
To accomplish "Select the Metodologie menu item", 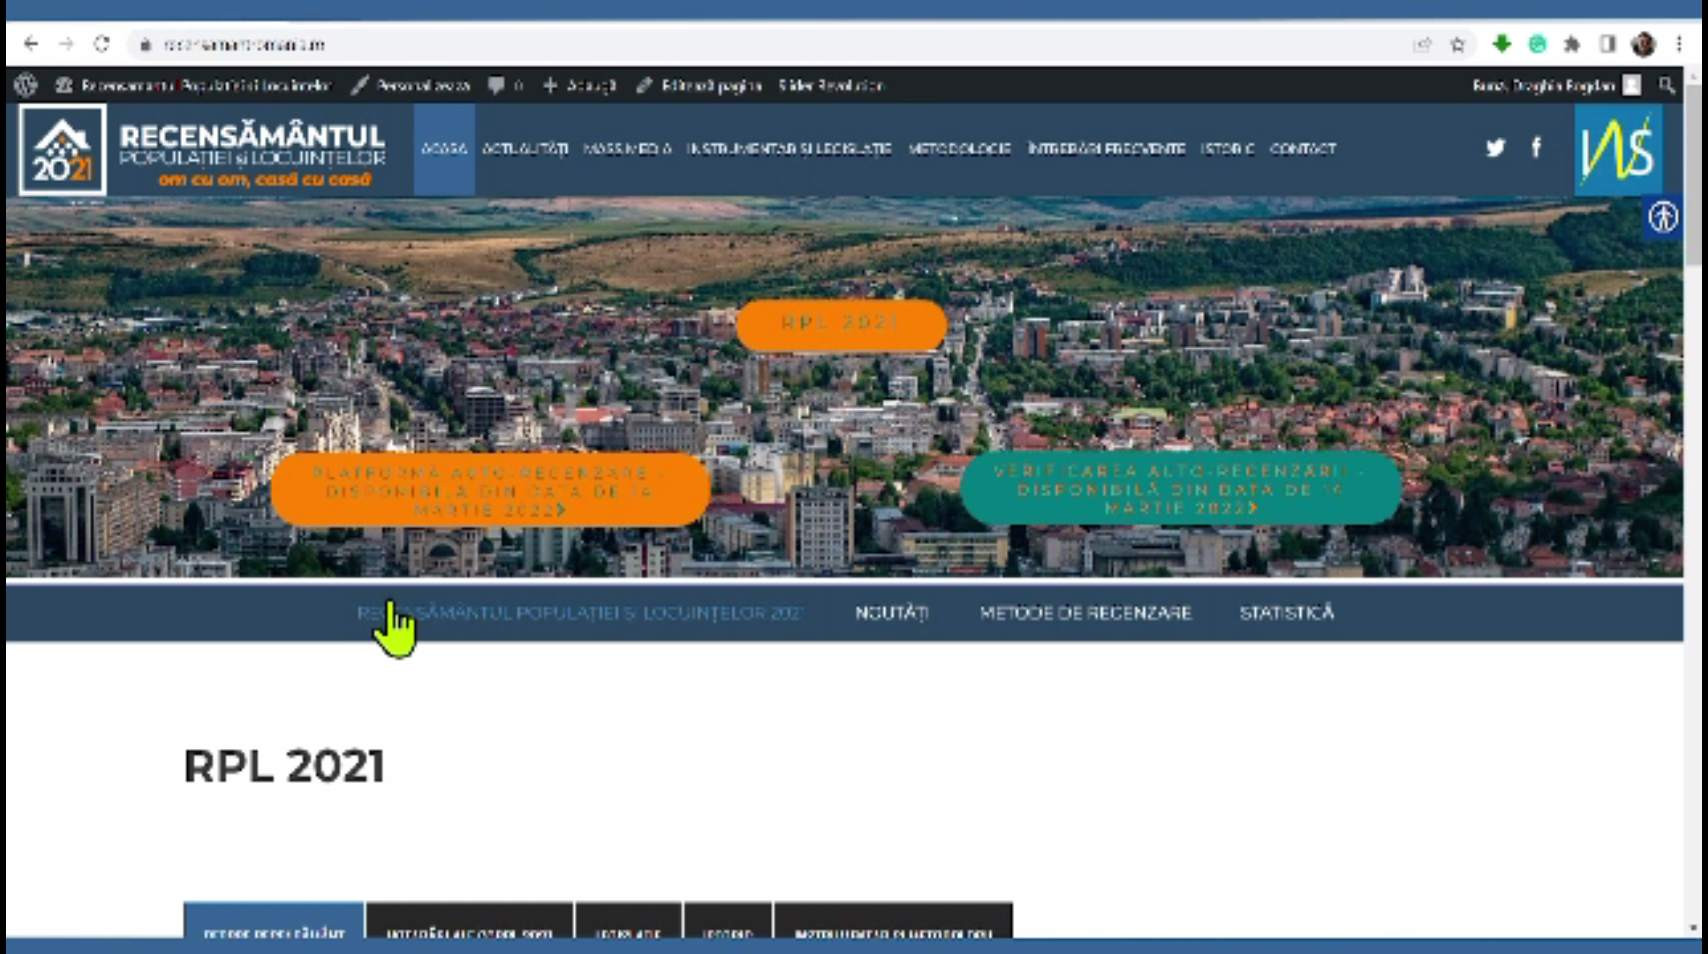I will tap(959, 149).
